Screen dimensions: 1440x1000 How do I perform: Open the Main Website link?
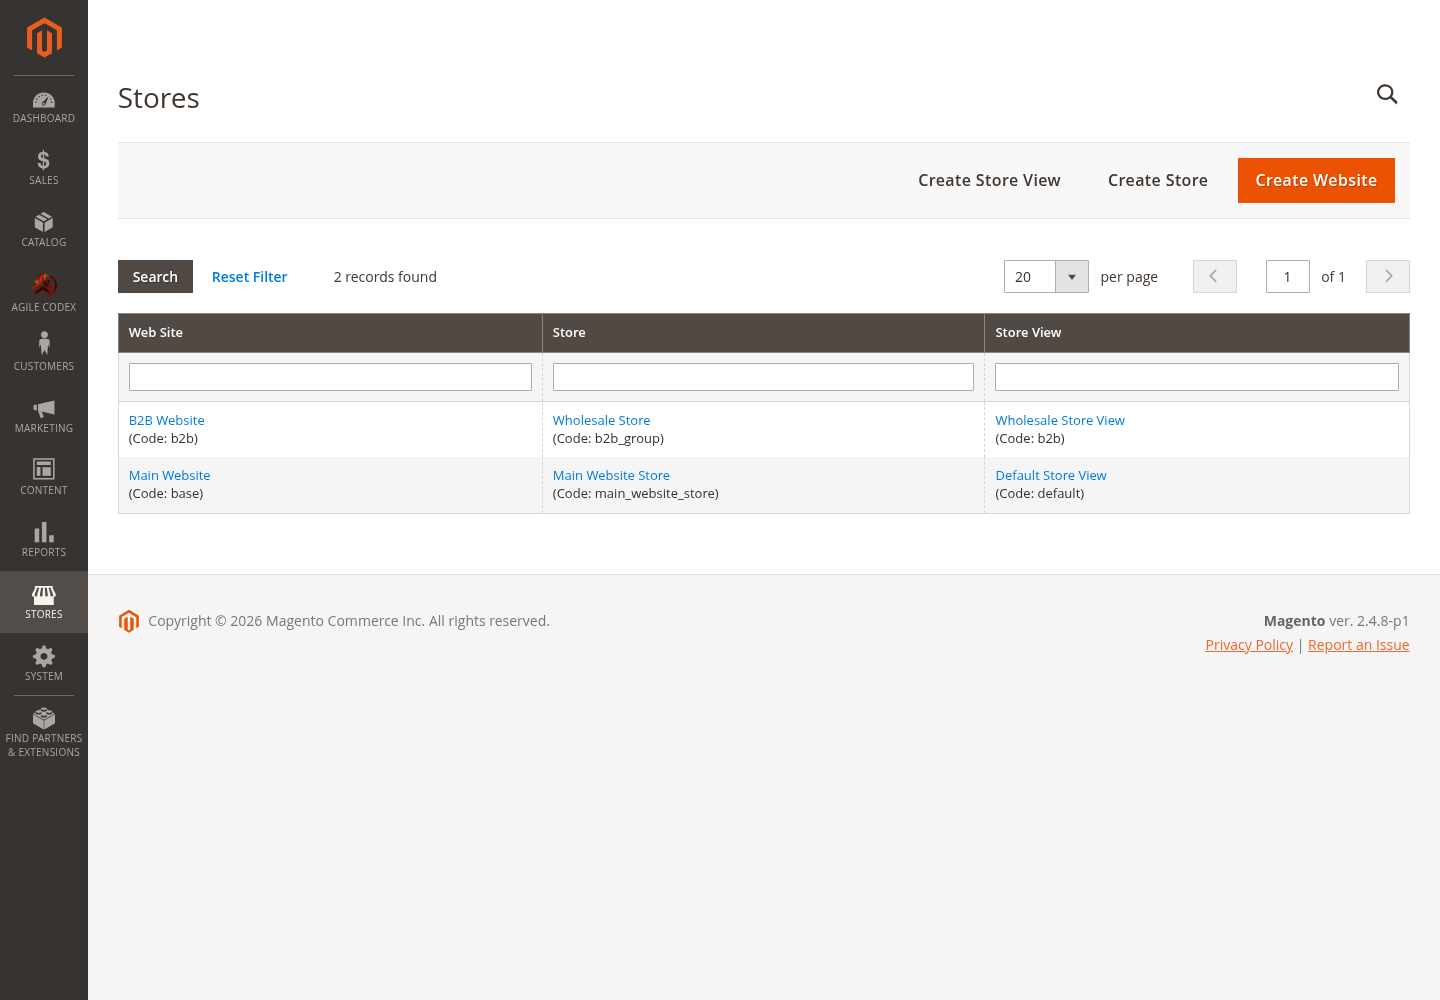coord(170,476)
